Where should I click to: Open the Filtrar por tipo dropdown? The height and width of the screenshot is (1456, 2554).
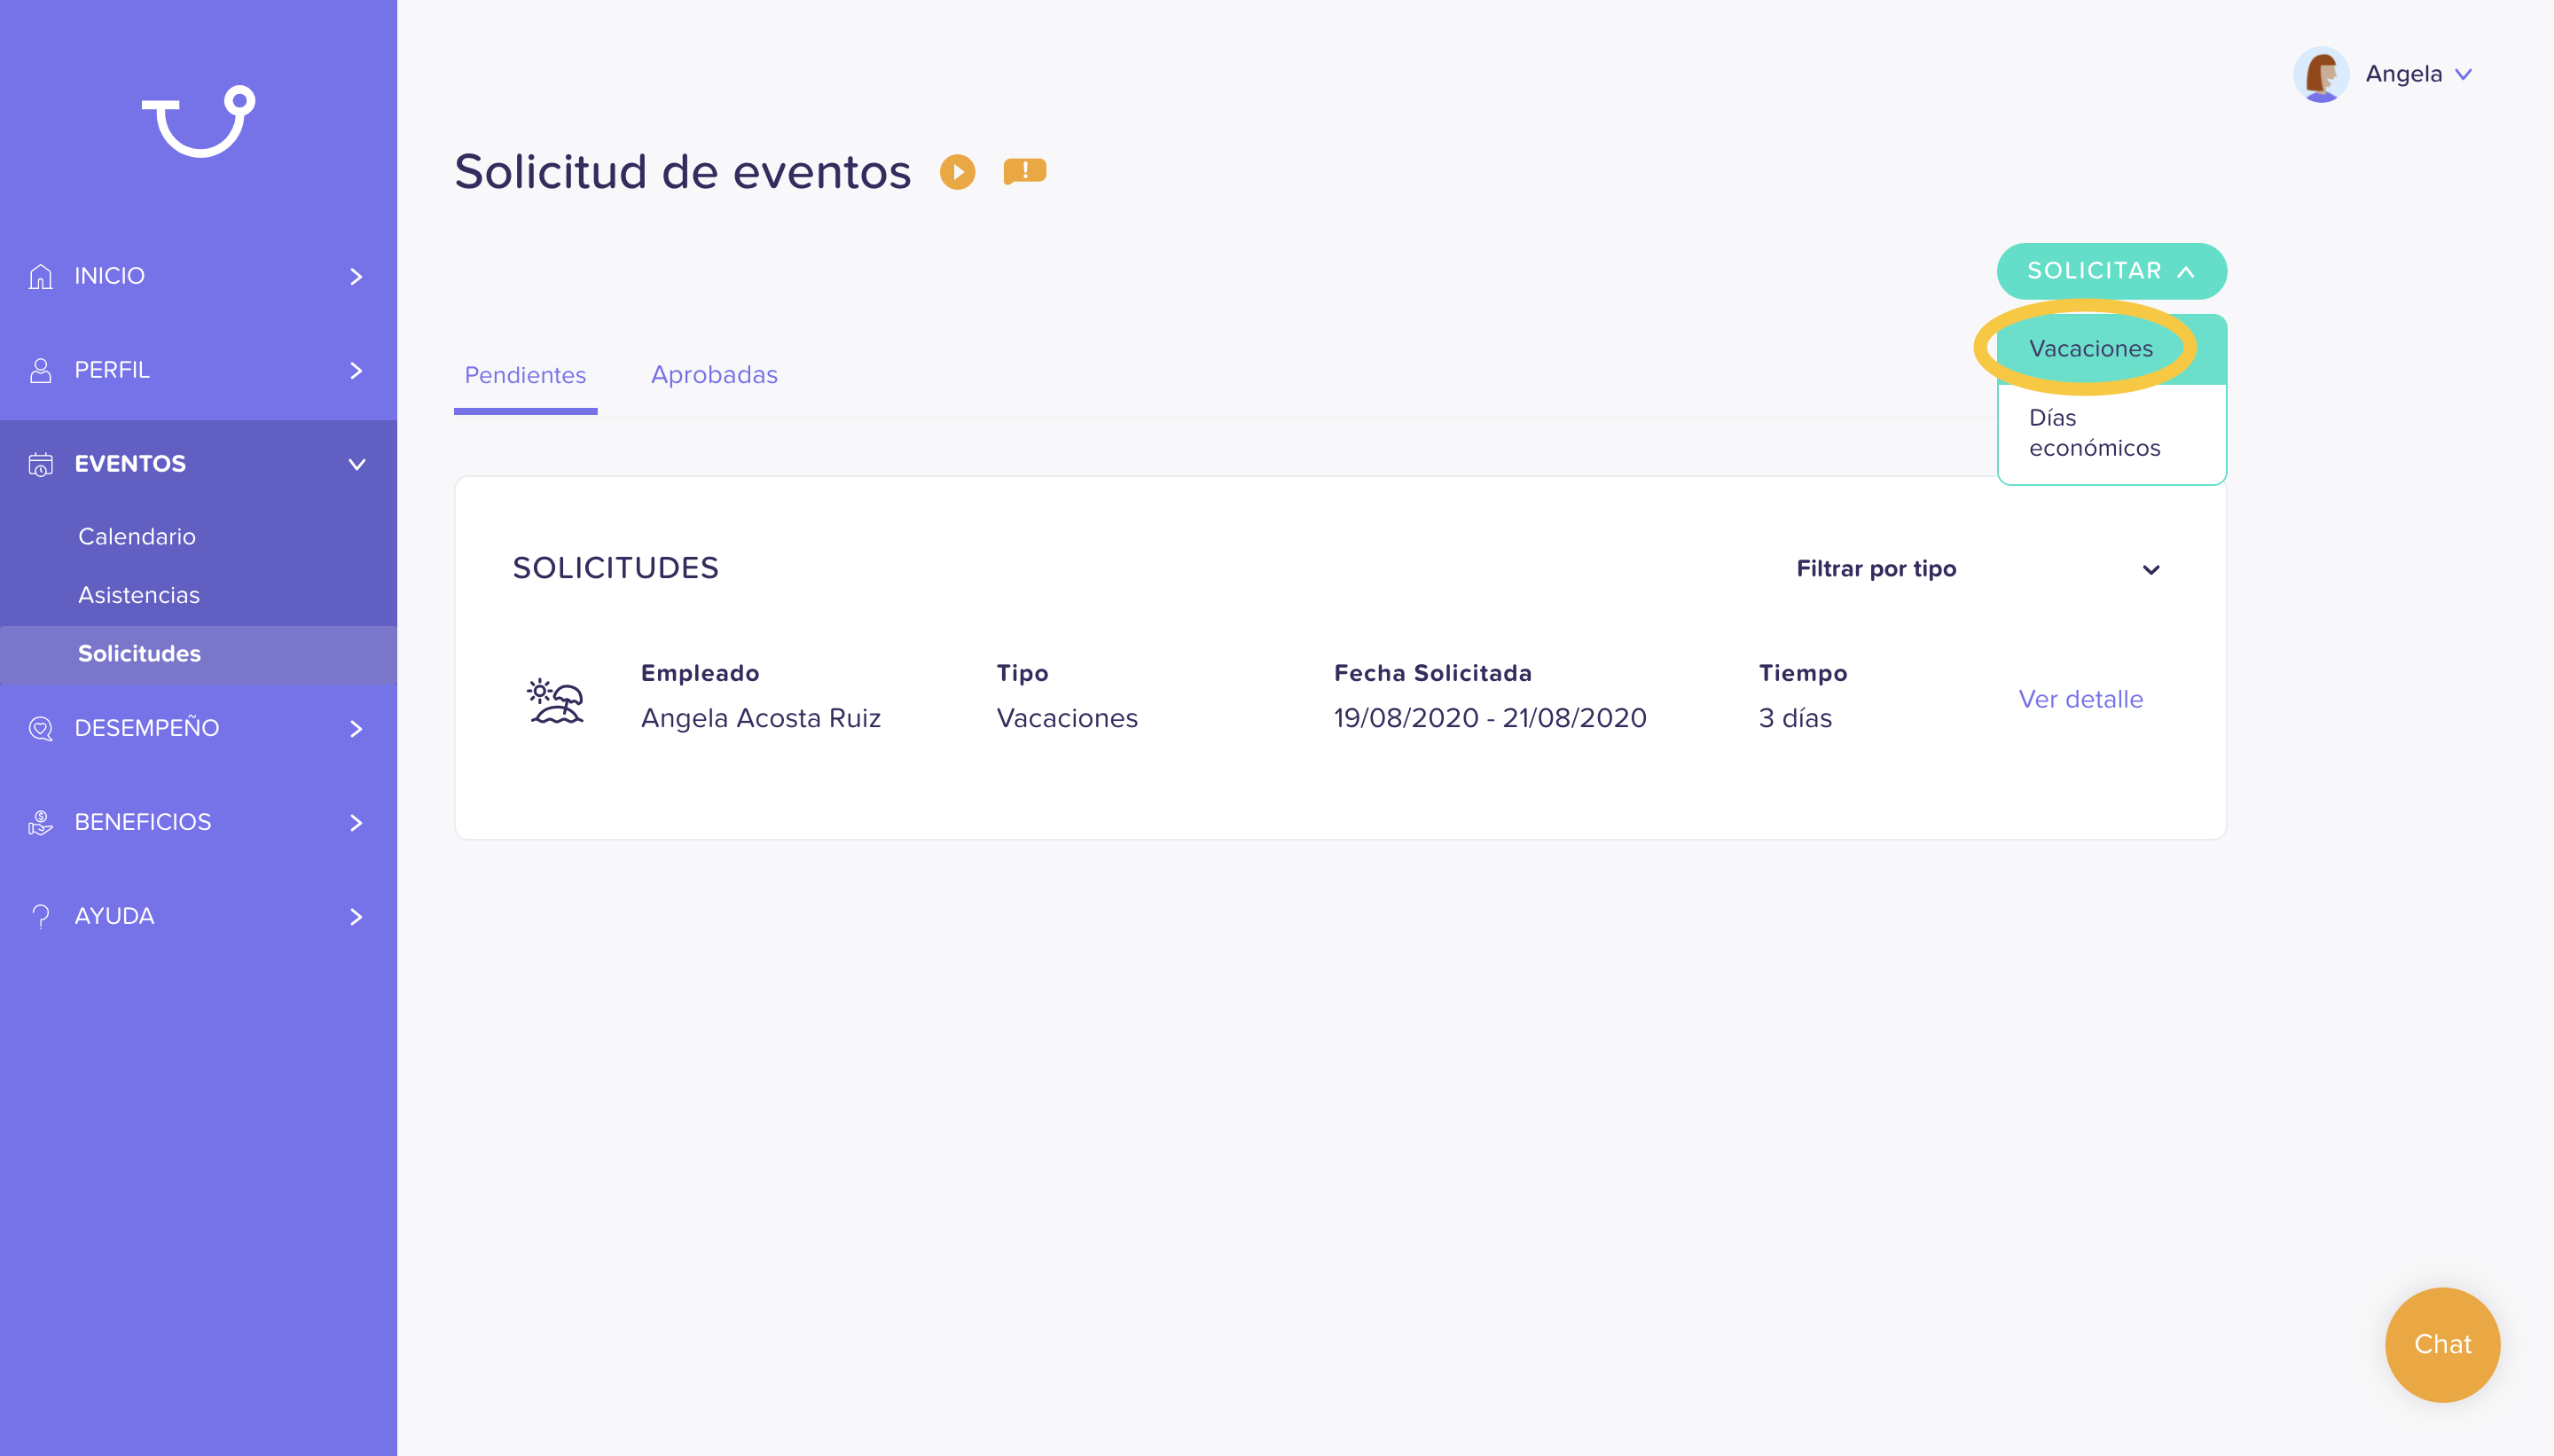pos(1978,569)
